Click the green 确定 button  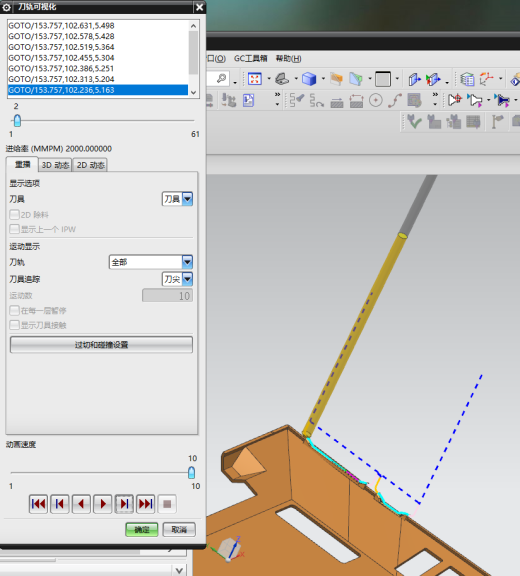142,529
